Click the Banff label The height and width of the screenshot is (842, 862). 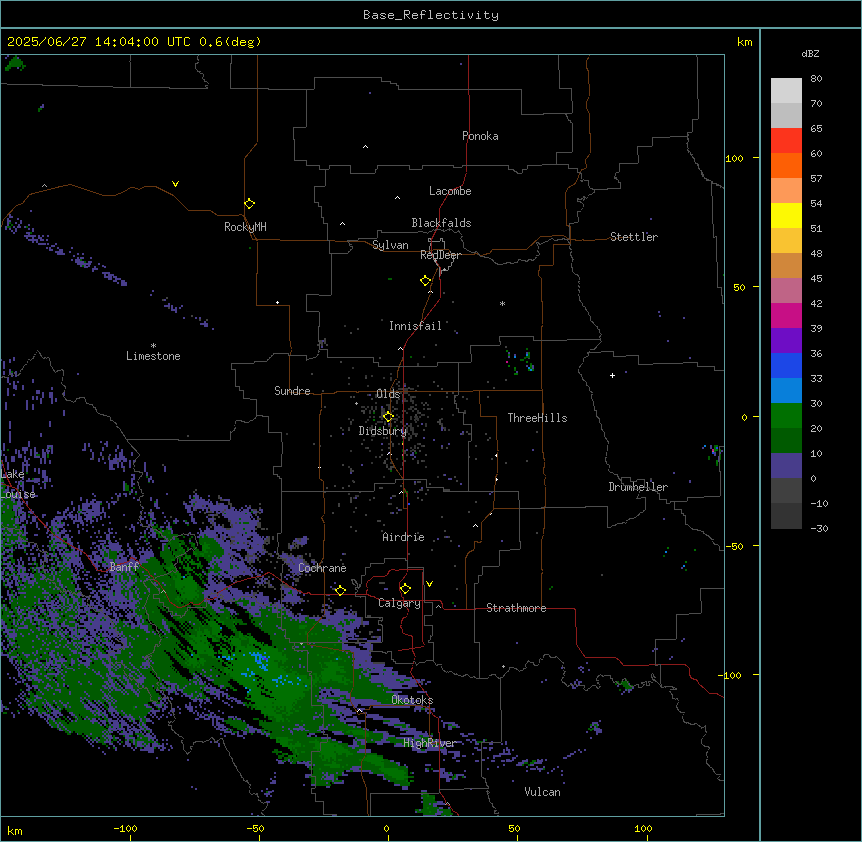pyautogui.click(x=124, y=567)
